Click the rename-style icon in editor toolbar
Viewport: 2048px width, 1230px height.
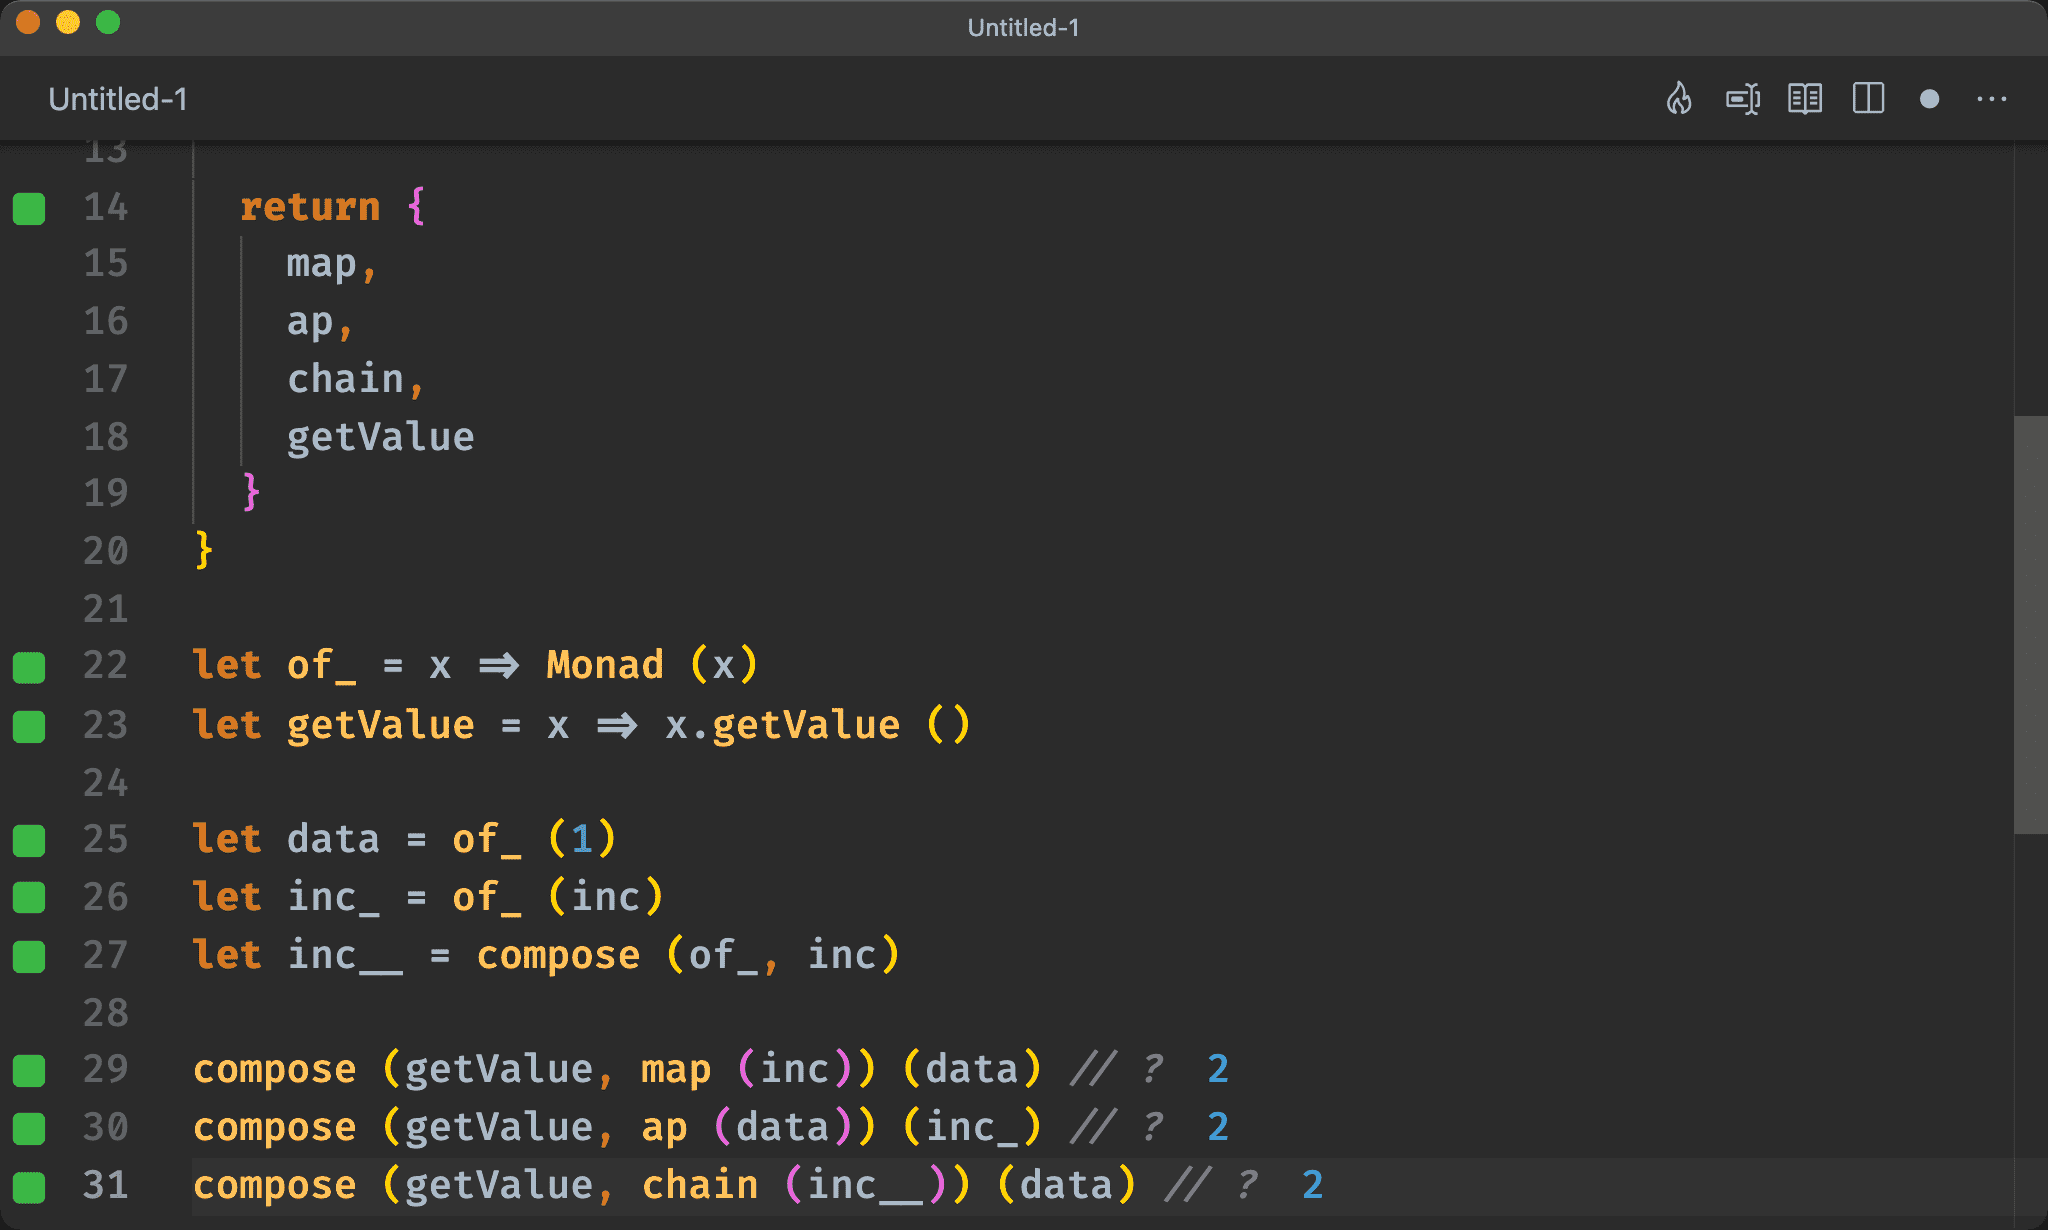pyautogui.click(x=1743, y=99)
